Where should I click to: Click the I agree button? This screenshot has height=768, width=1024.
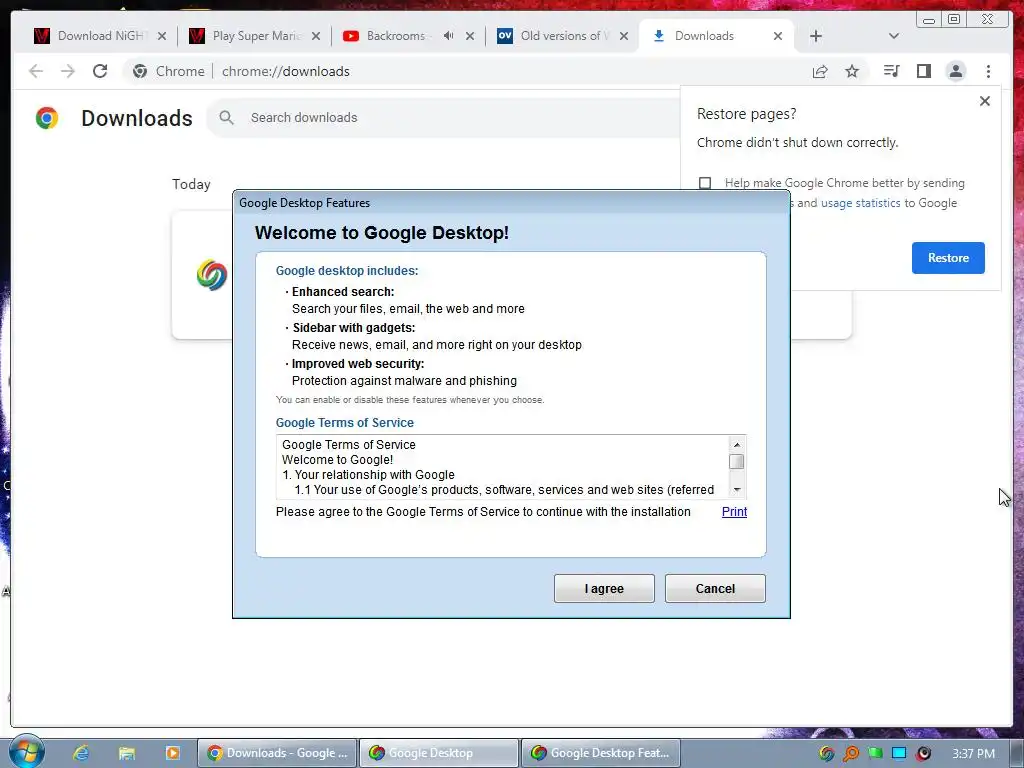[604, 588]
